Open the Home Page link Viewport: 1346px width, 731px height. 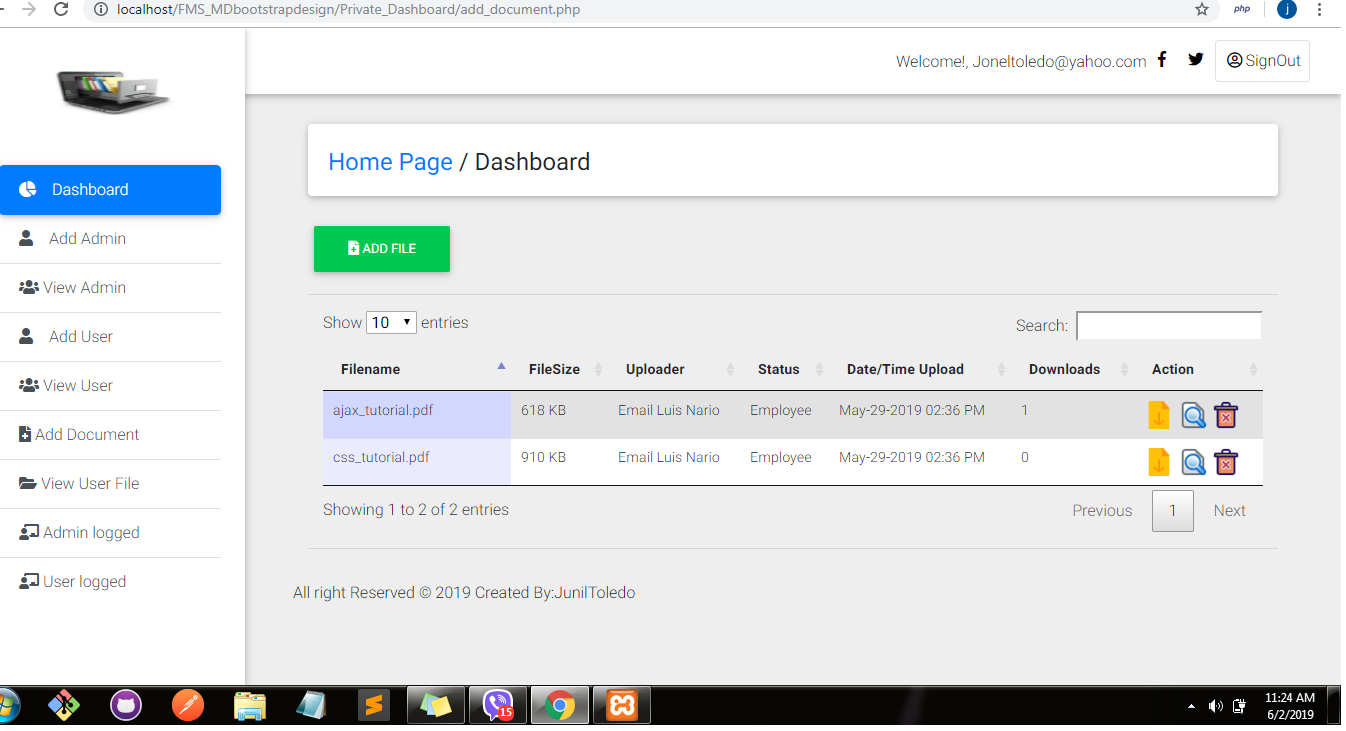[390, 161]
